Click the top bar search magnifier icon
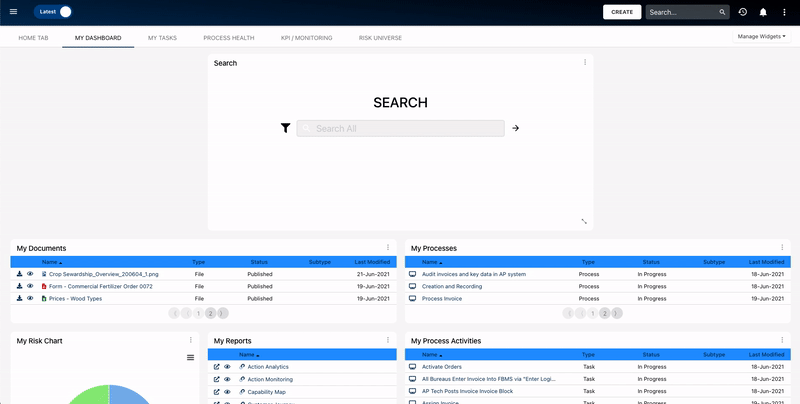This screenshot has width=800, height=404. click(x=722, y=12)
